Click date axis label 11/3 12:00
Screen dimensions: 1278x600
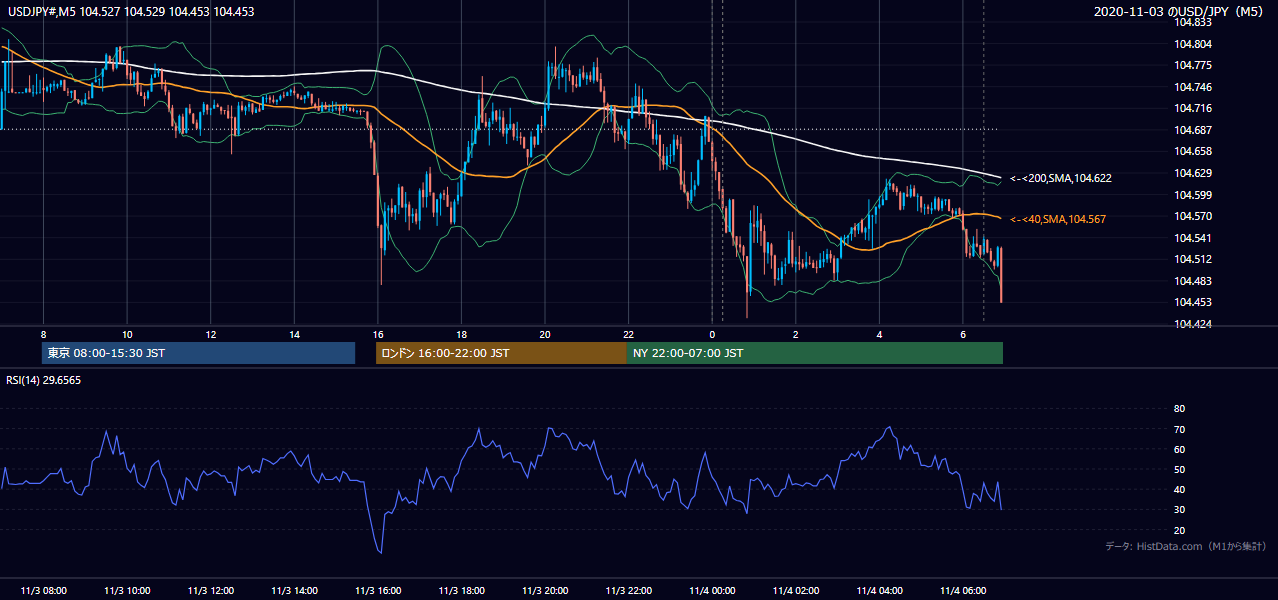pyautogui.click(x=210, y=591)
